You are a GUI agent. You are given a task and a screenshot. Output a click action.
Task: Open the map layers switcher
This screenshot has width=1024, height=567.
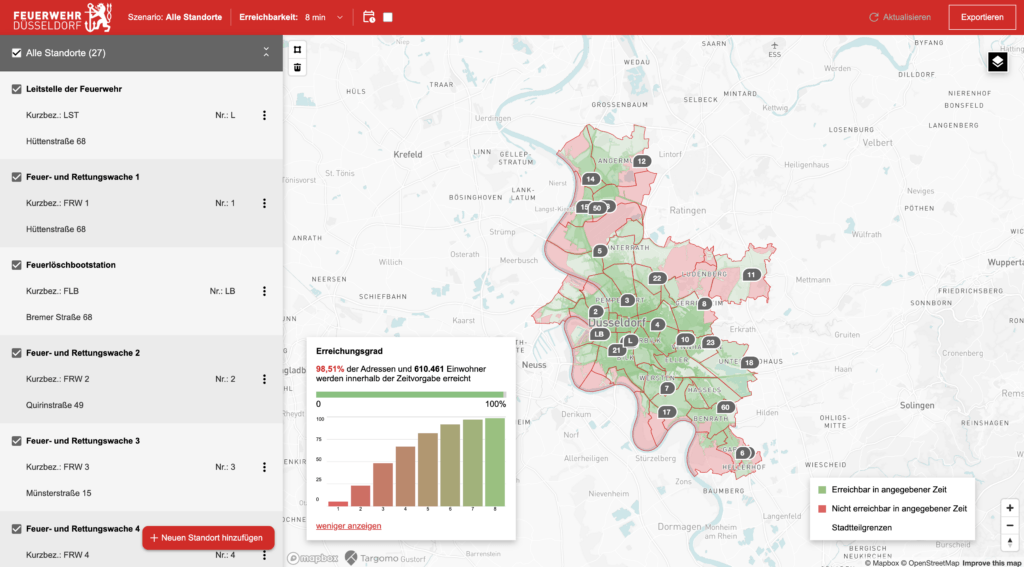[999, 62]
